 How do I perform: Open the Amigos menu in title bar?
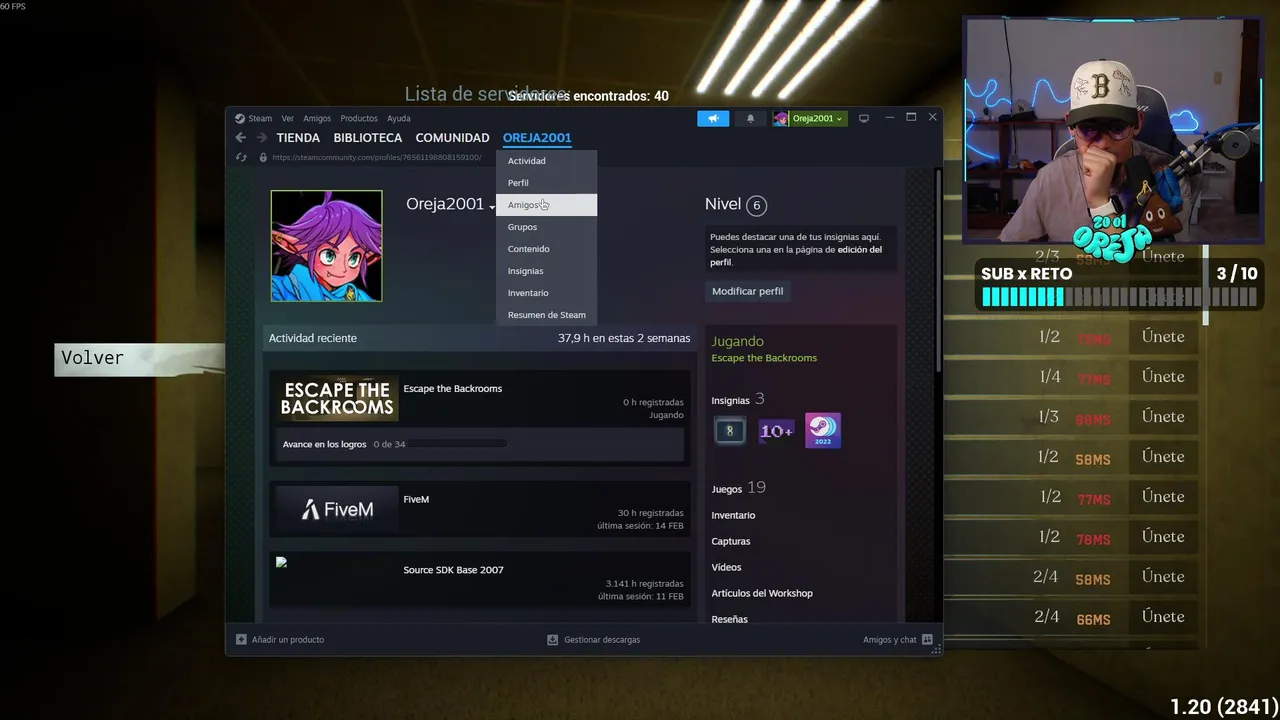(317, 118)
